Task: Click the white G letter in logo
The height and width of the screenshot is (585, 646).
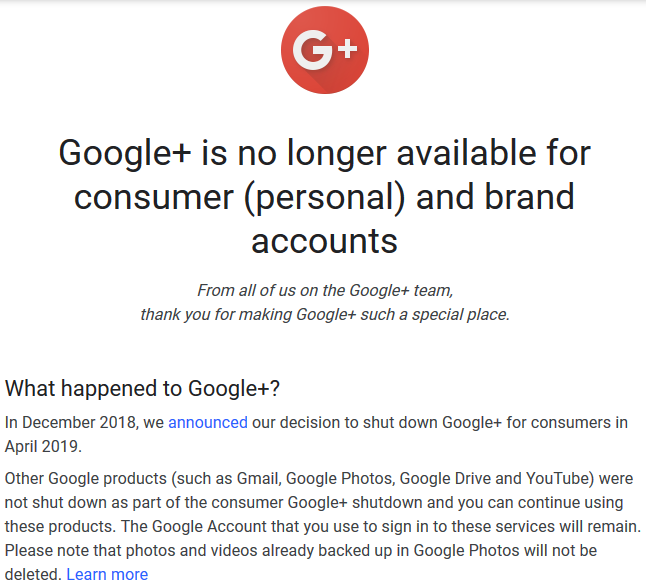Action: click(312, 50)
